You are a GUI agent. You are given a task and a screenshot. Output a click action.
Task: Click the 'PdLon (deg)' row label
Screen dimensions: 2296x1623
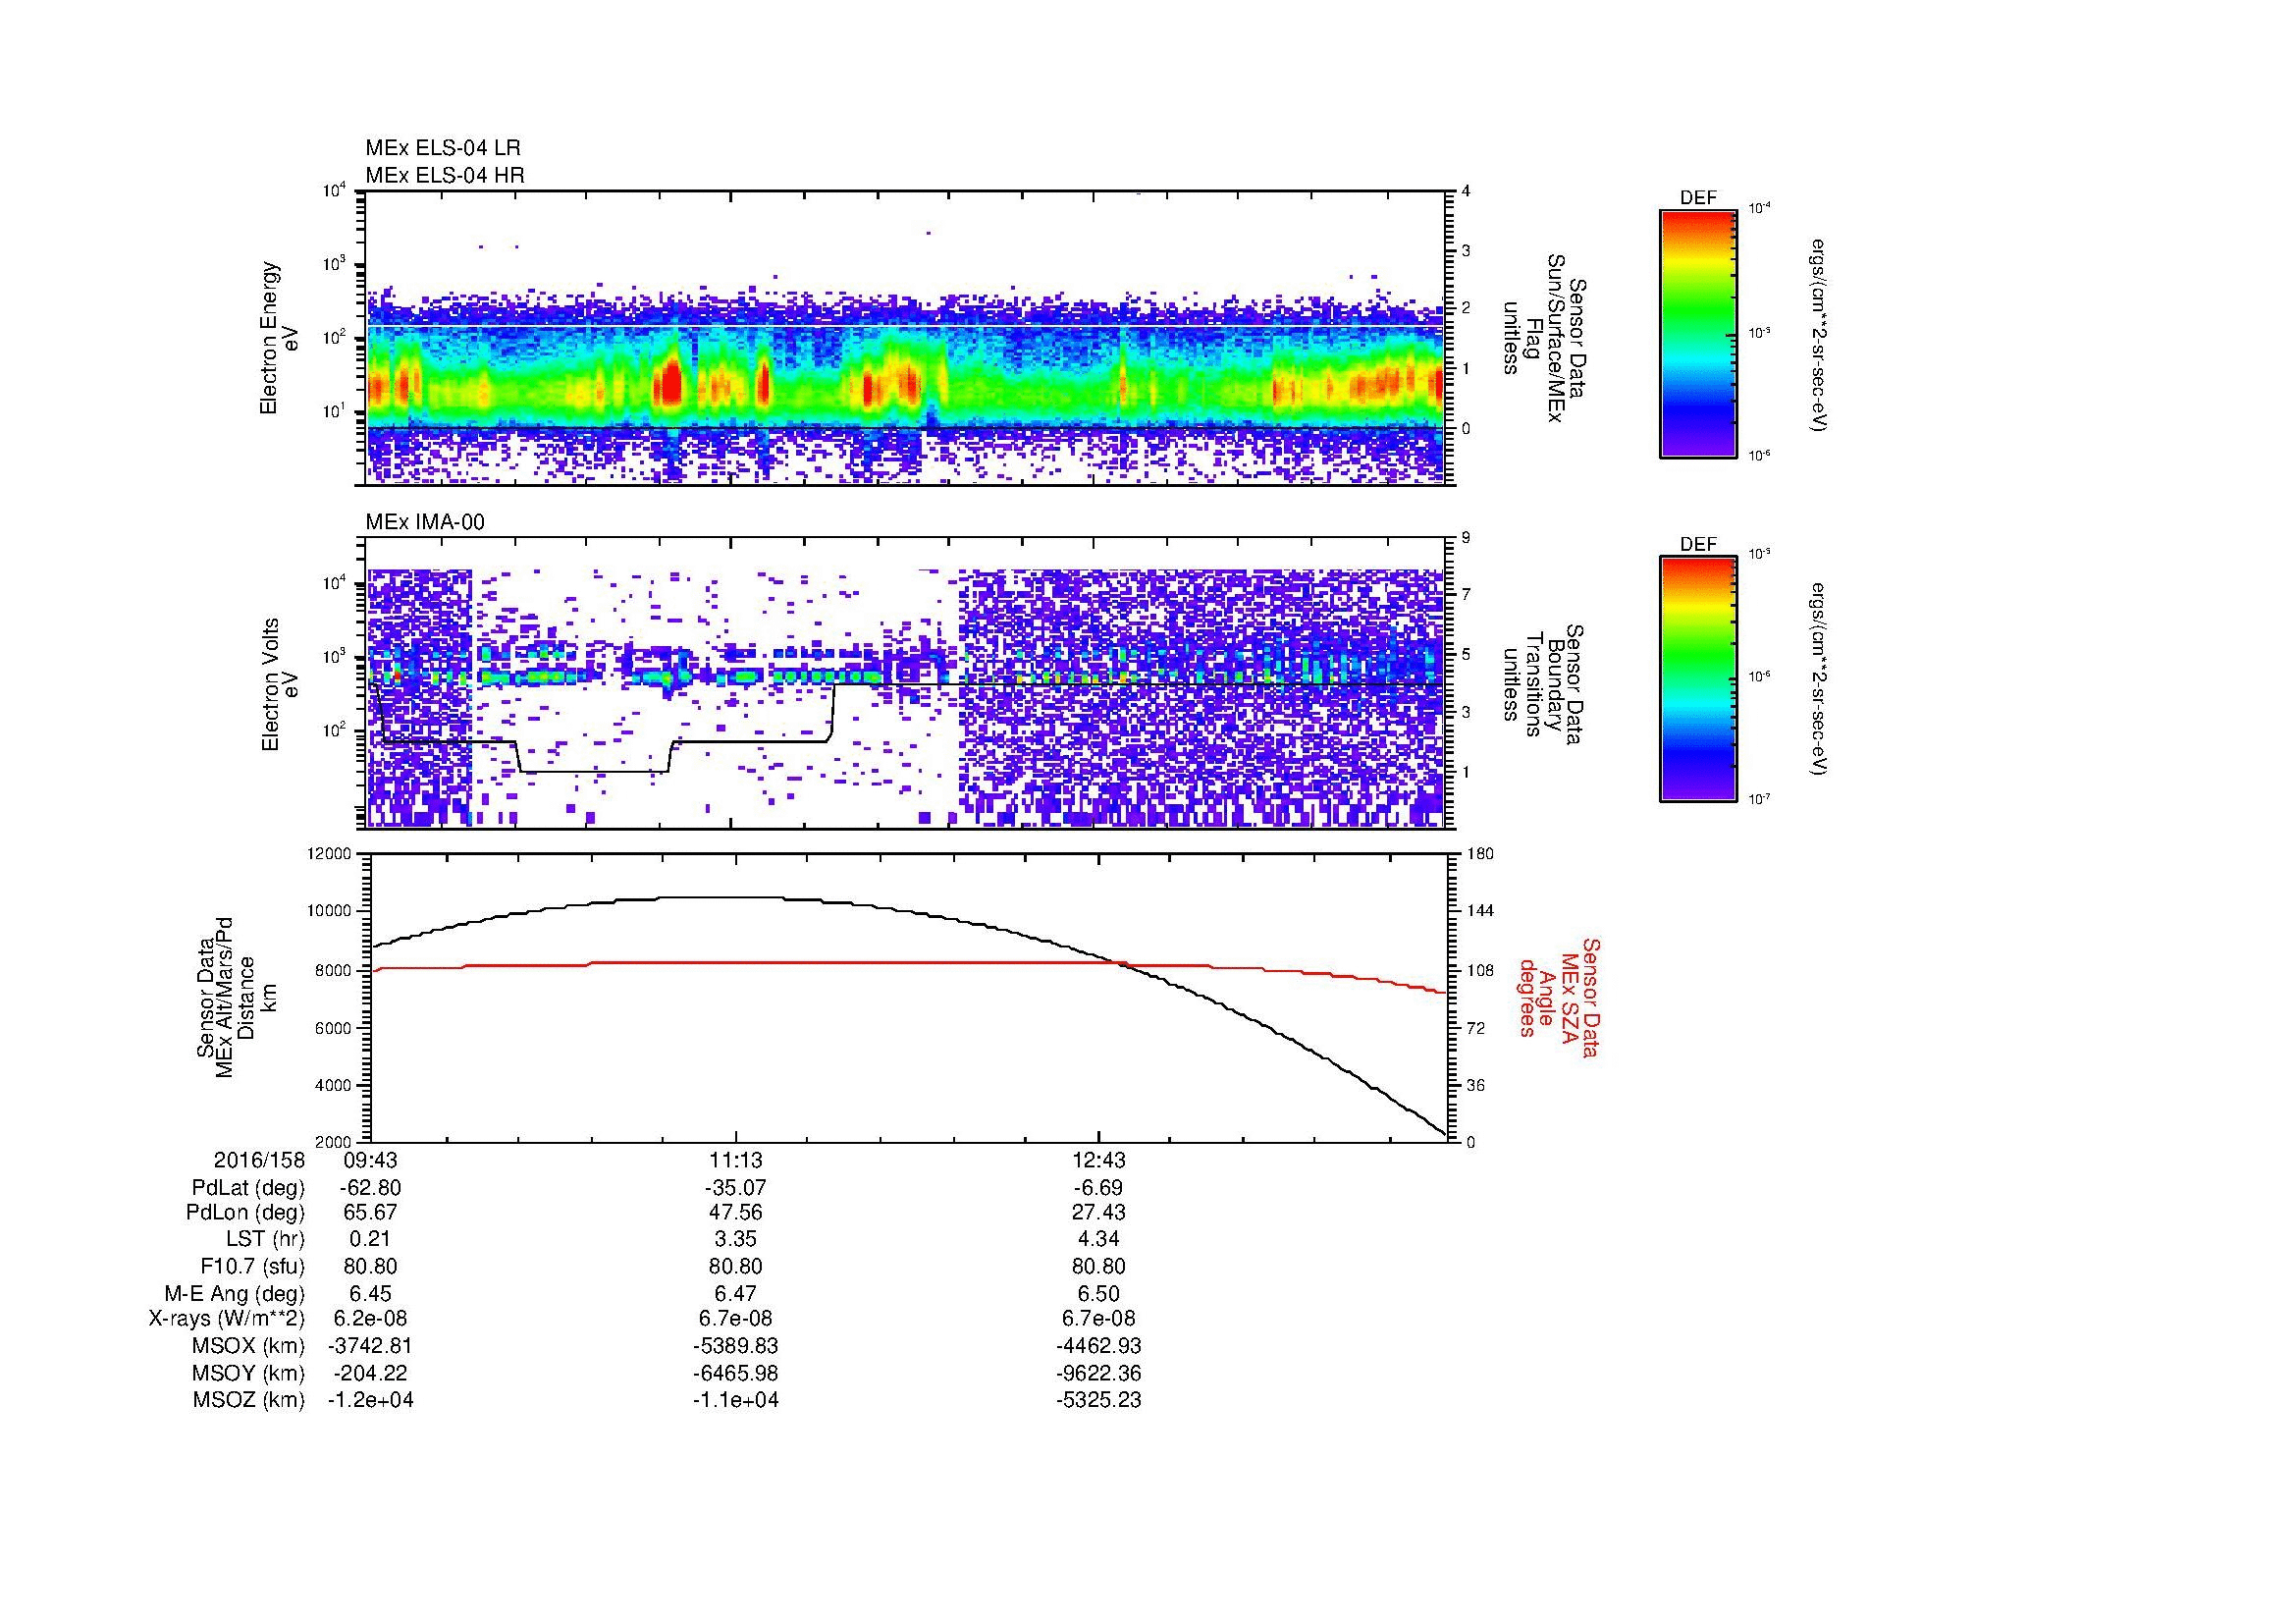pos(246,1212)
